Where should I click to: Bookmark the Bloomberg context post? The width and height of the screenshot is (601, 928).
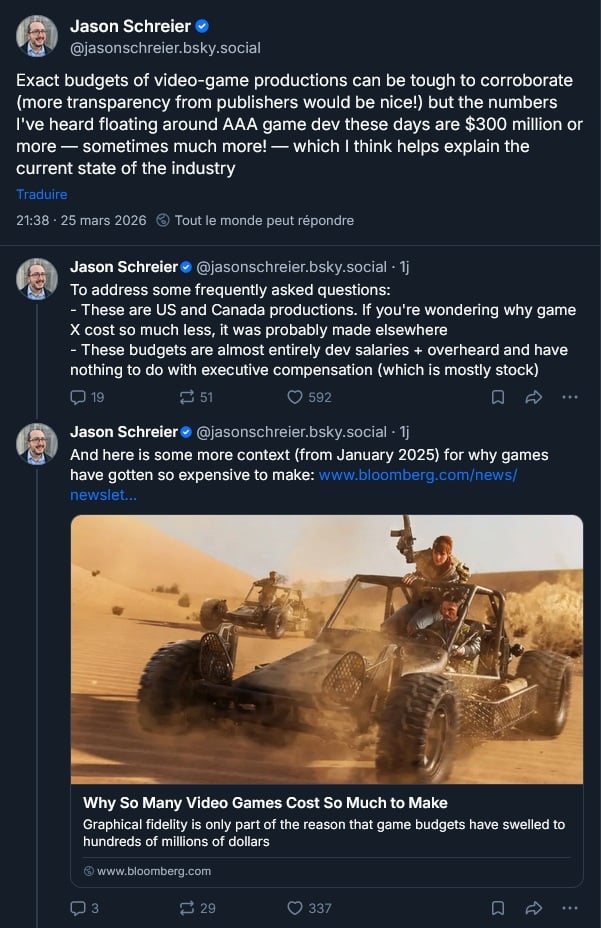[497, 908]
